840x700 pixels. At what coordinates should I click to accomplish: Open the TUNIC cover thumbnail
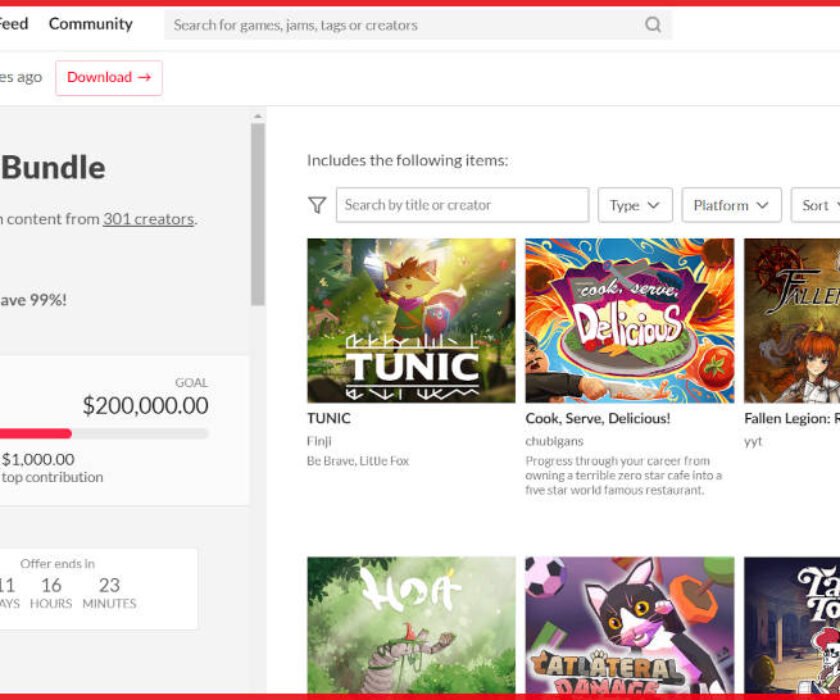(411, 320)
